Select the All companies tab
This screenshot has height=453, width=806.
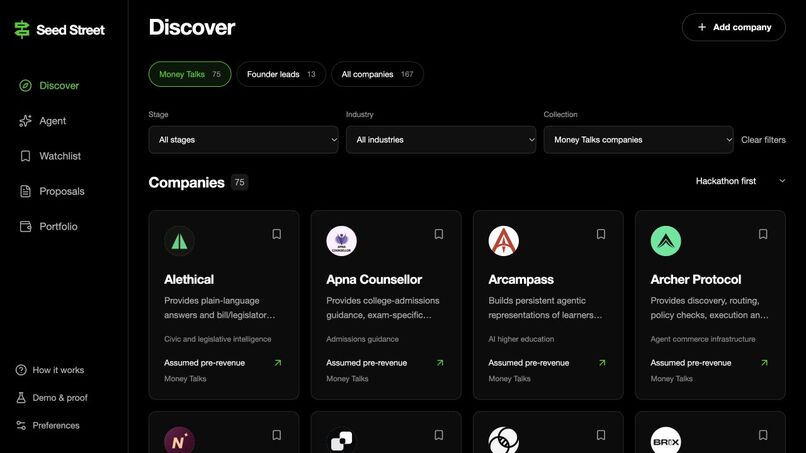(x=377, y=74)
